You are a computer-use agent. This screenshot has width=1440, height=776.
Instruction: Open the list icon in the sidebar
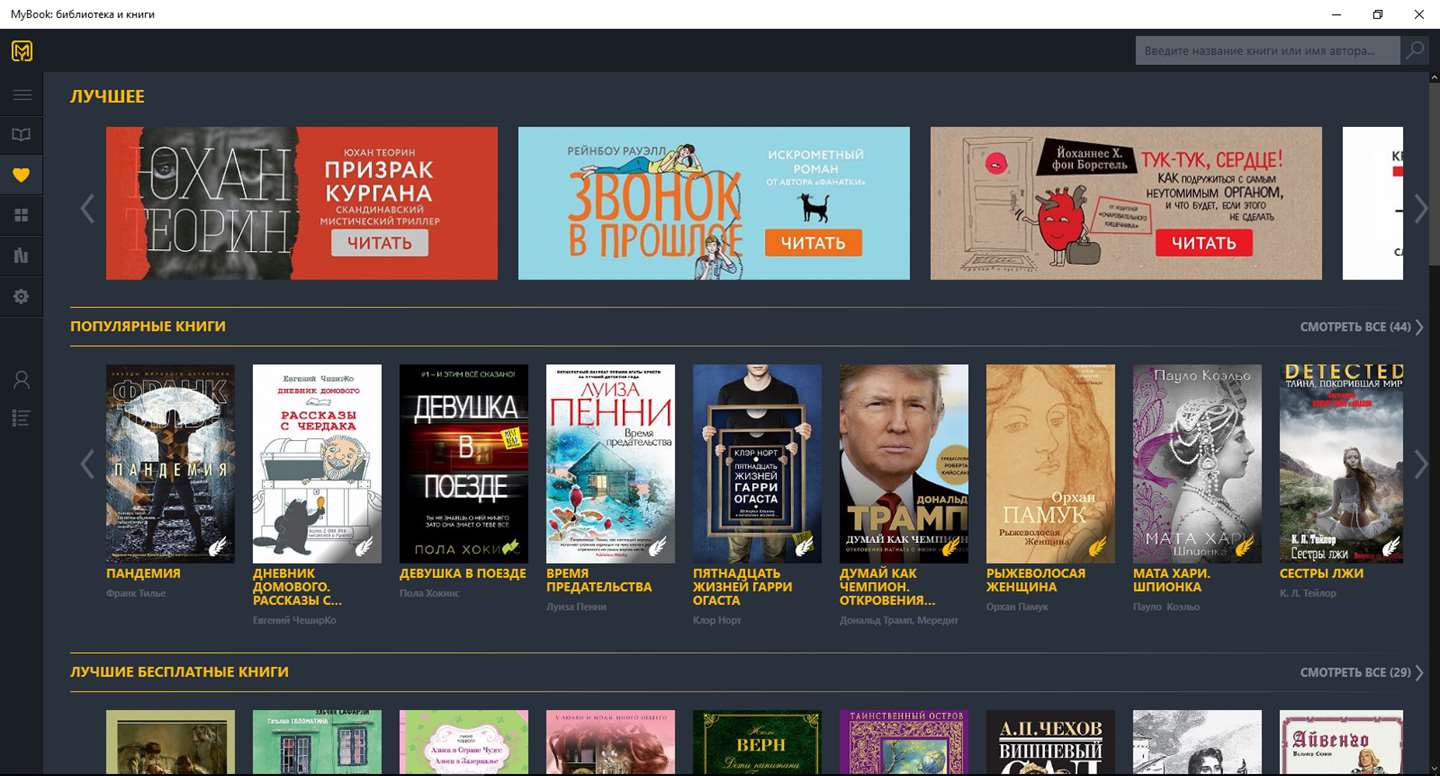[x=22, y=418]
